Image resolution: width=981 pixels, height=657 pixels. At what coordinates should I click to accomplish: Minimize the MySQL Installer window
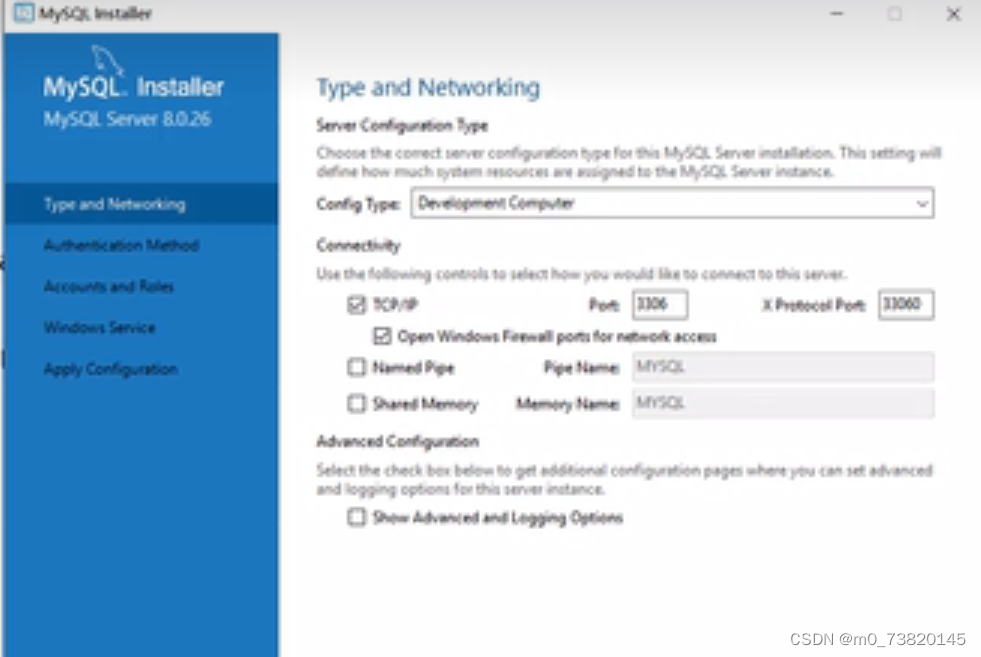pyautogui.click(x=836, y=14)
